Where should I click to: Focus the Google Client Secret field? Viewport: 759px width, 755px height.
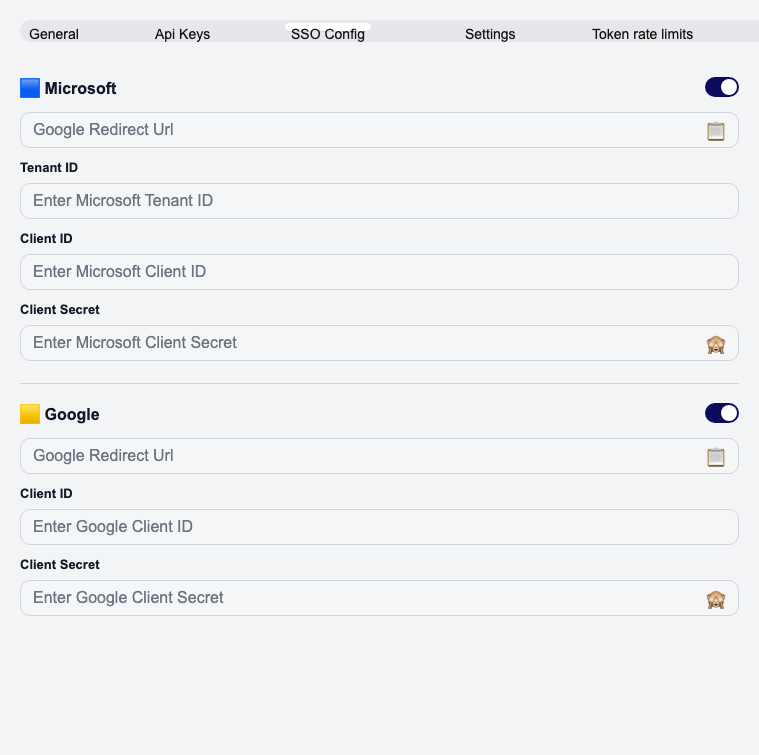(x=360, y=598)
